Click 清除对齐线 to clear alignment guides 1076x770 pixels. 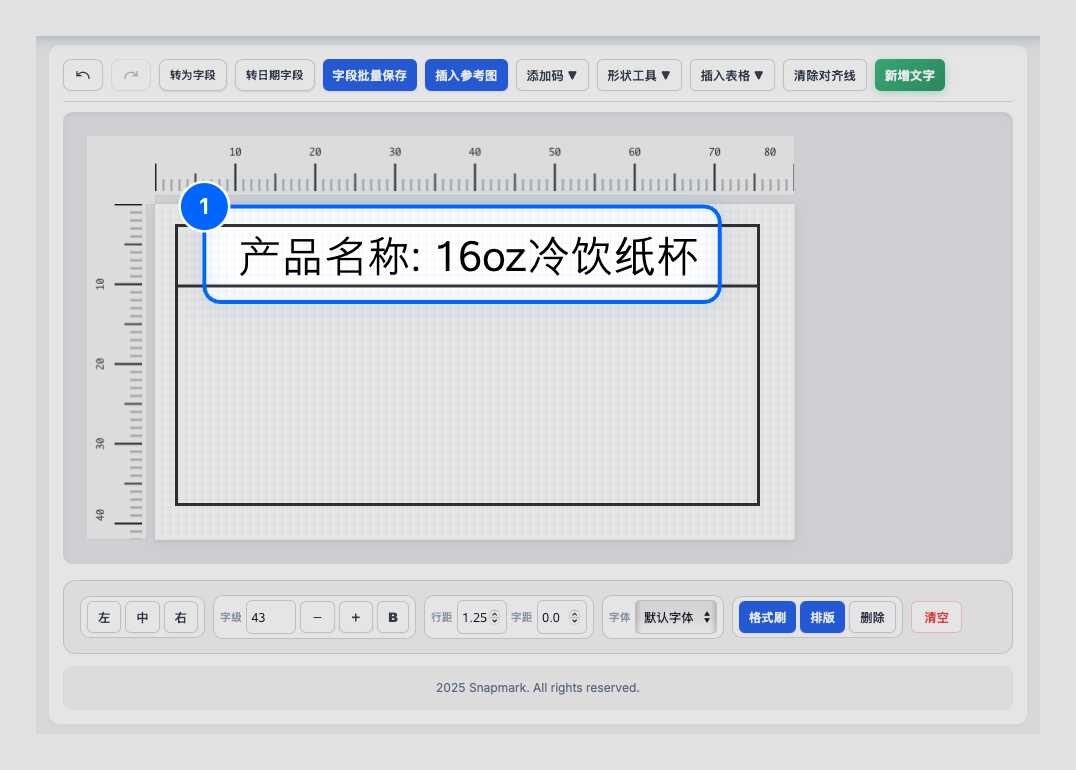pos(824,75)
